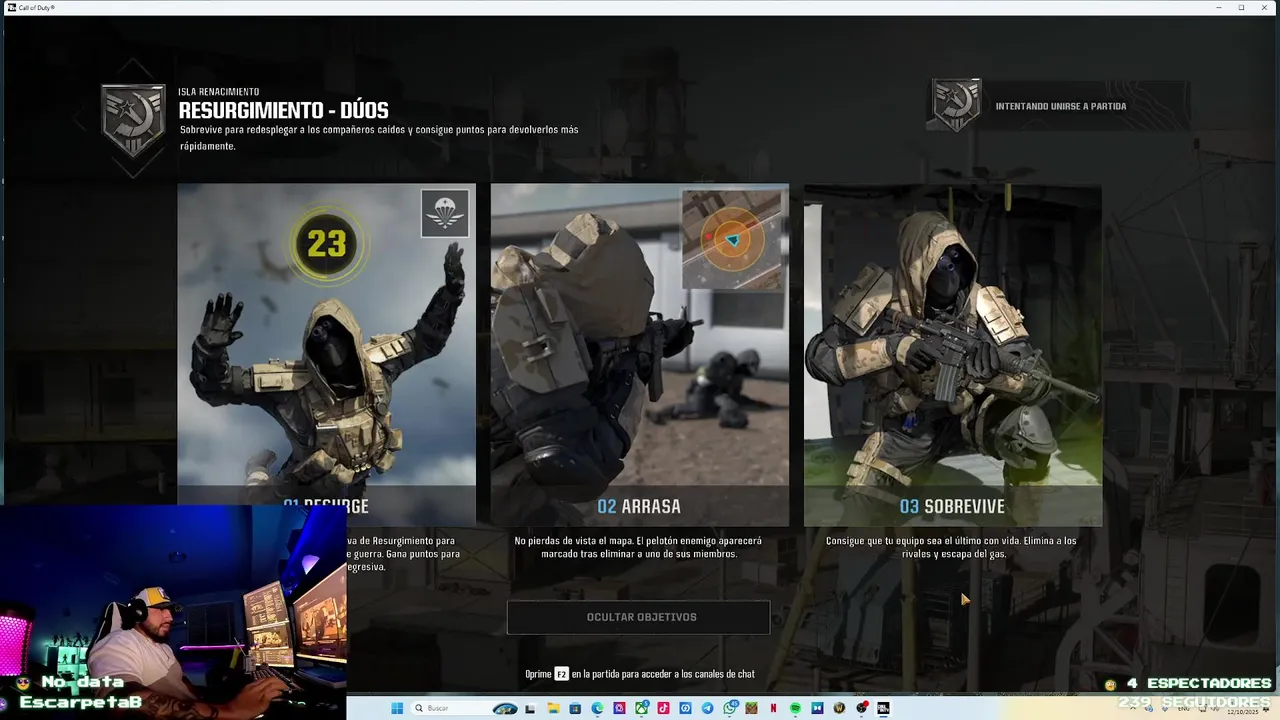Open WhatsApp from the taskbar
Screen dimensions: 1280x720
coord(729,708)
